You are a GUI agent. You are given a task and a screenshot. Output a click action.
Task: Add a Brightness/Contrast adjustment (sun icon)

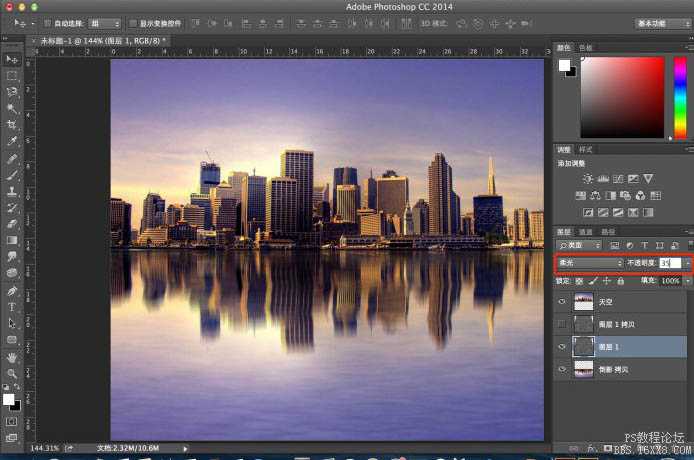pos(588,179)
